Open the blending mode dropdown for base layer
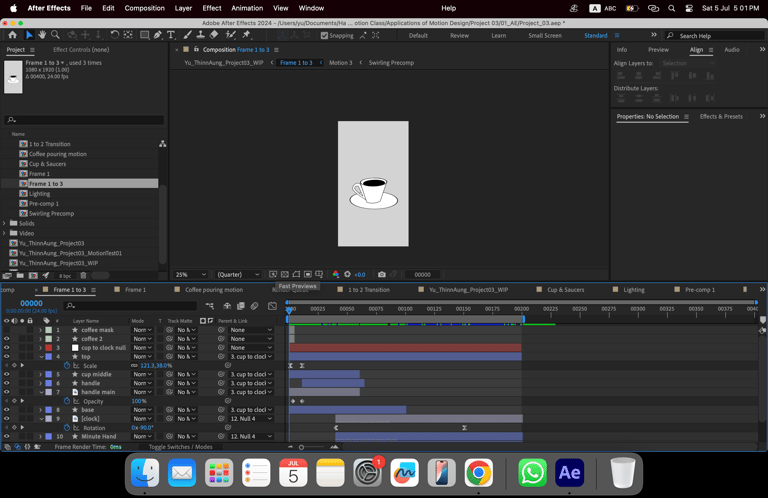The height and width of the screenshot is (498, 768). 142,410
